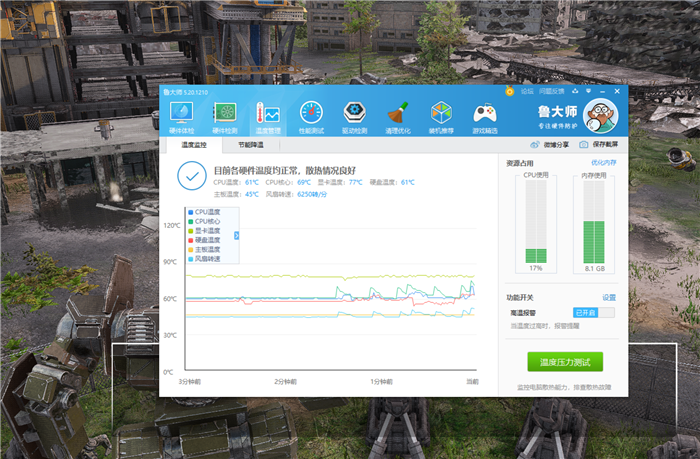
Task: Click the skin/theme icon in title bar
Action: tap(575, 91)
